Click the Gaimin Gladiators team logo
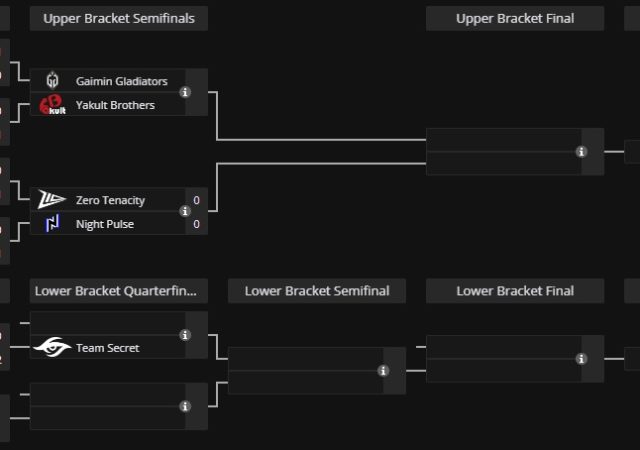640x450 pixels. pos(53,81)
